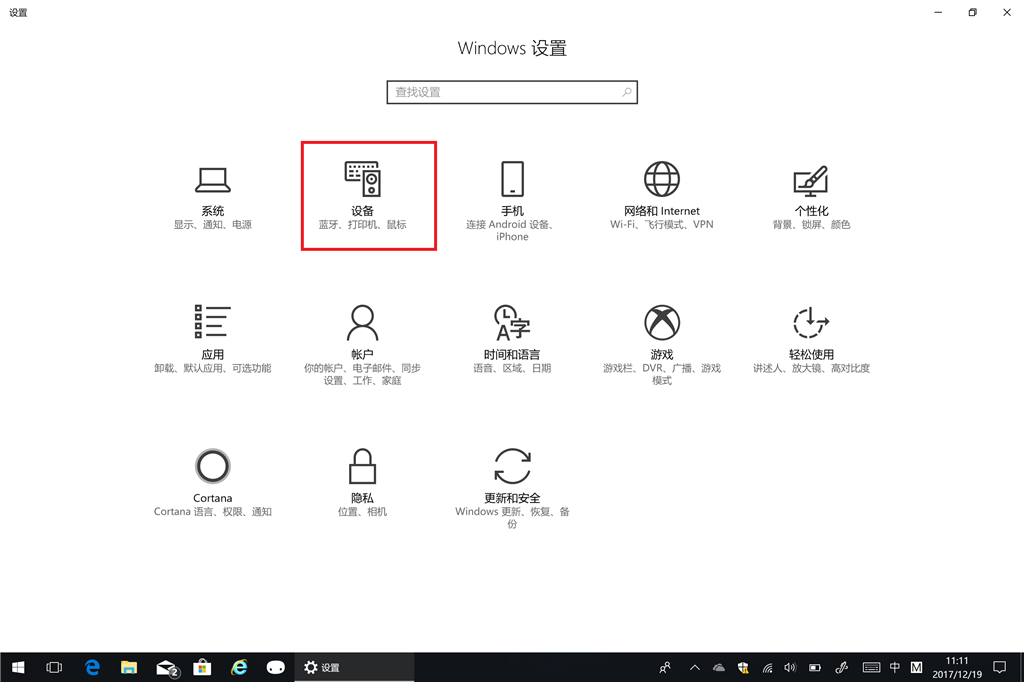The height and width of the screenshot is (682, 1024).
Task: Open 个性化 (Personalization) settings
Action: point(811,196)
